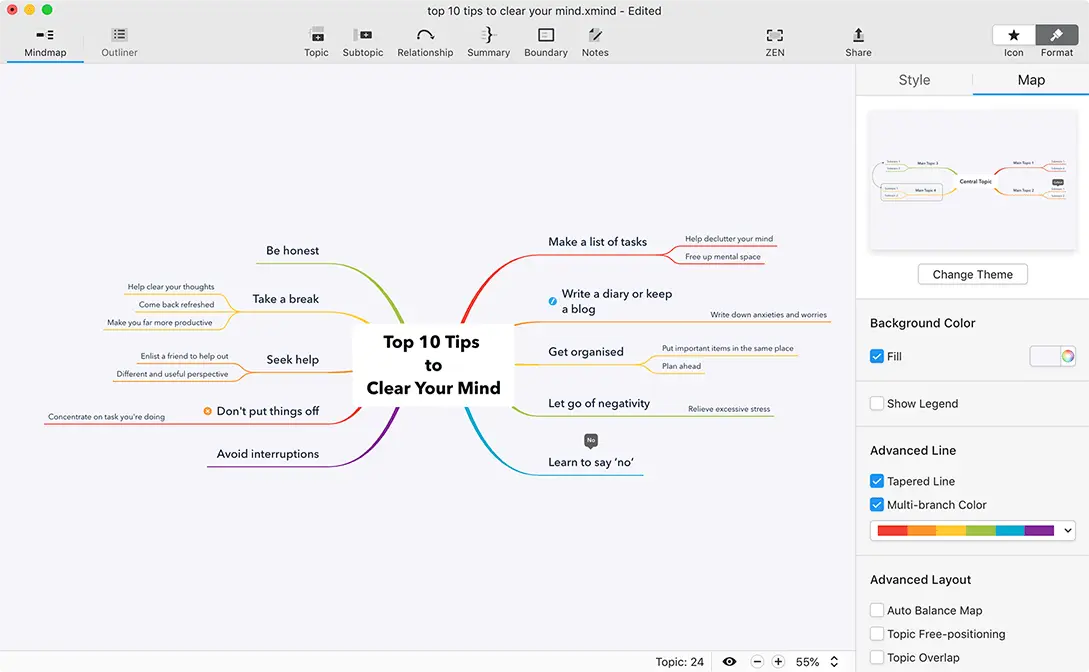Expand the multi-branch color palette dropdown
The height and width of the screenshot is (672, 1089).
point(1067,530)
